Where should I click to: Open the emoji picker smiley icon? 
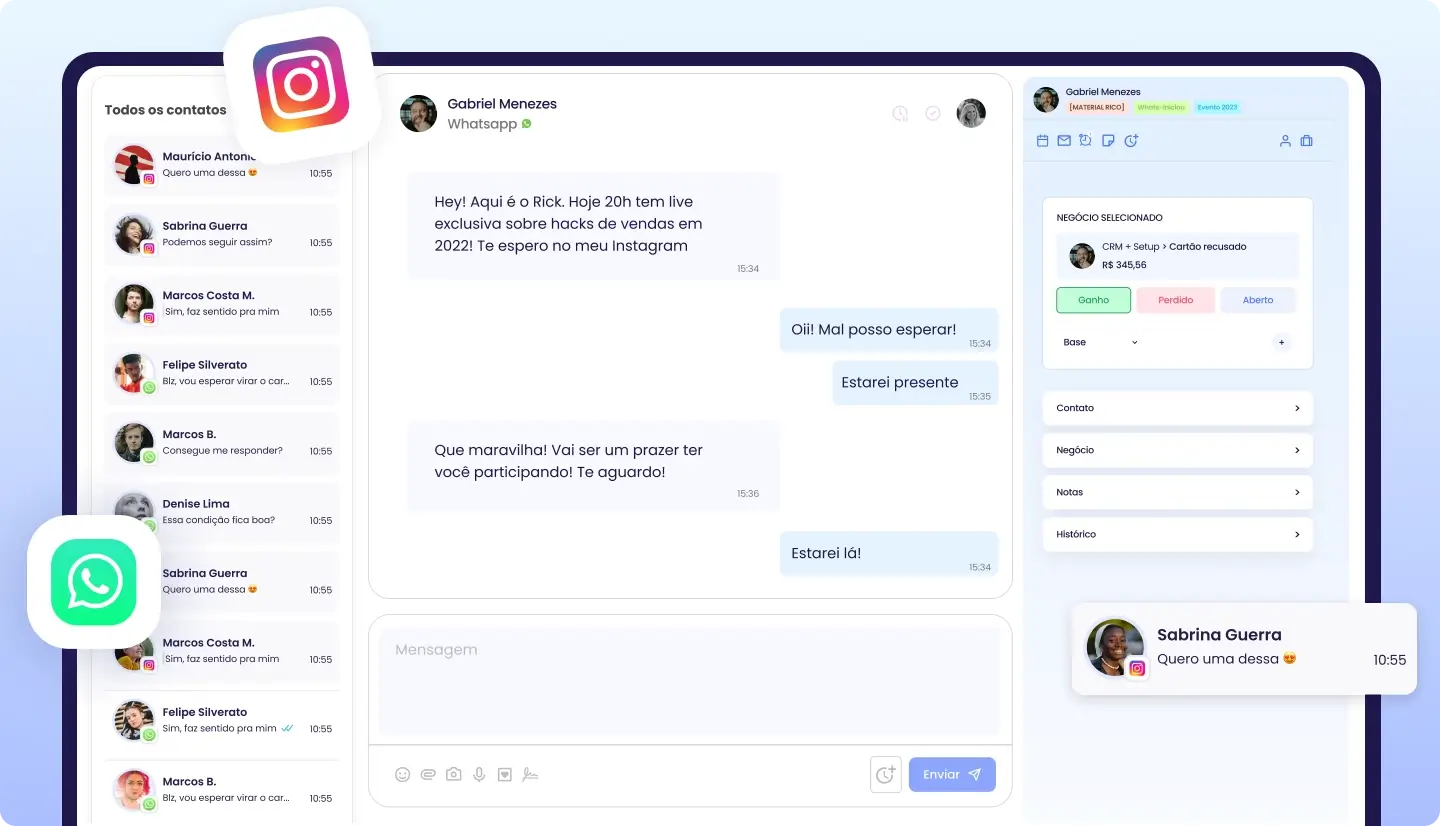tap(403, 774)
